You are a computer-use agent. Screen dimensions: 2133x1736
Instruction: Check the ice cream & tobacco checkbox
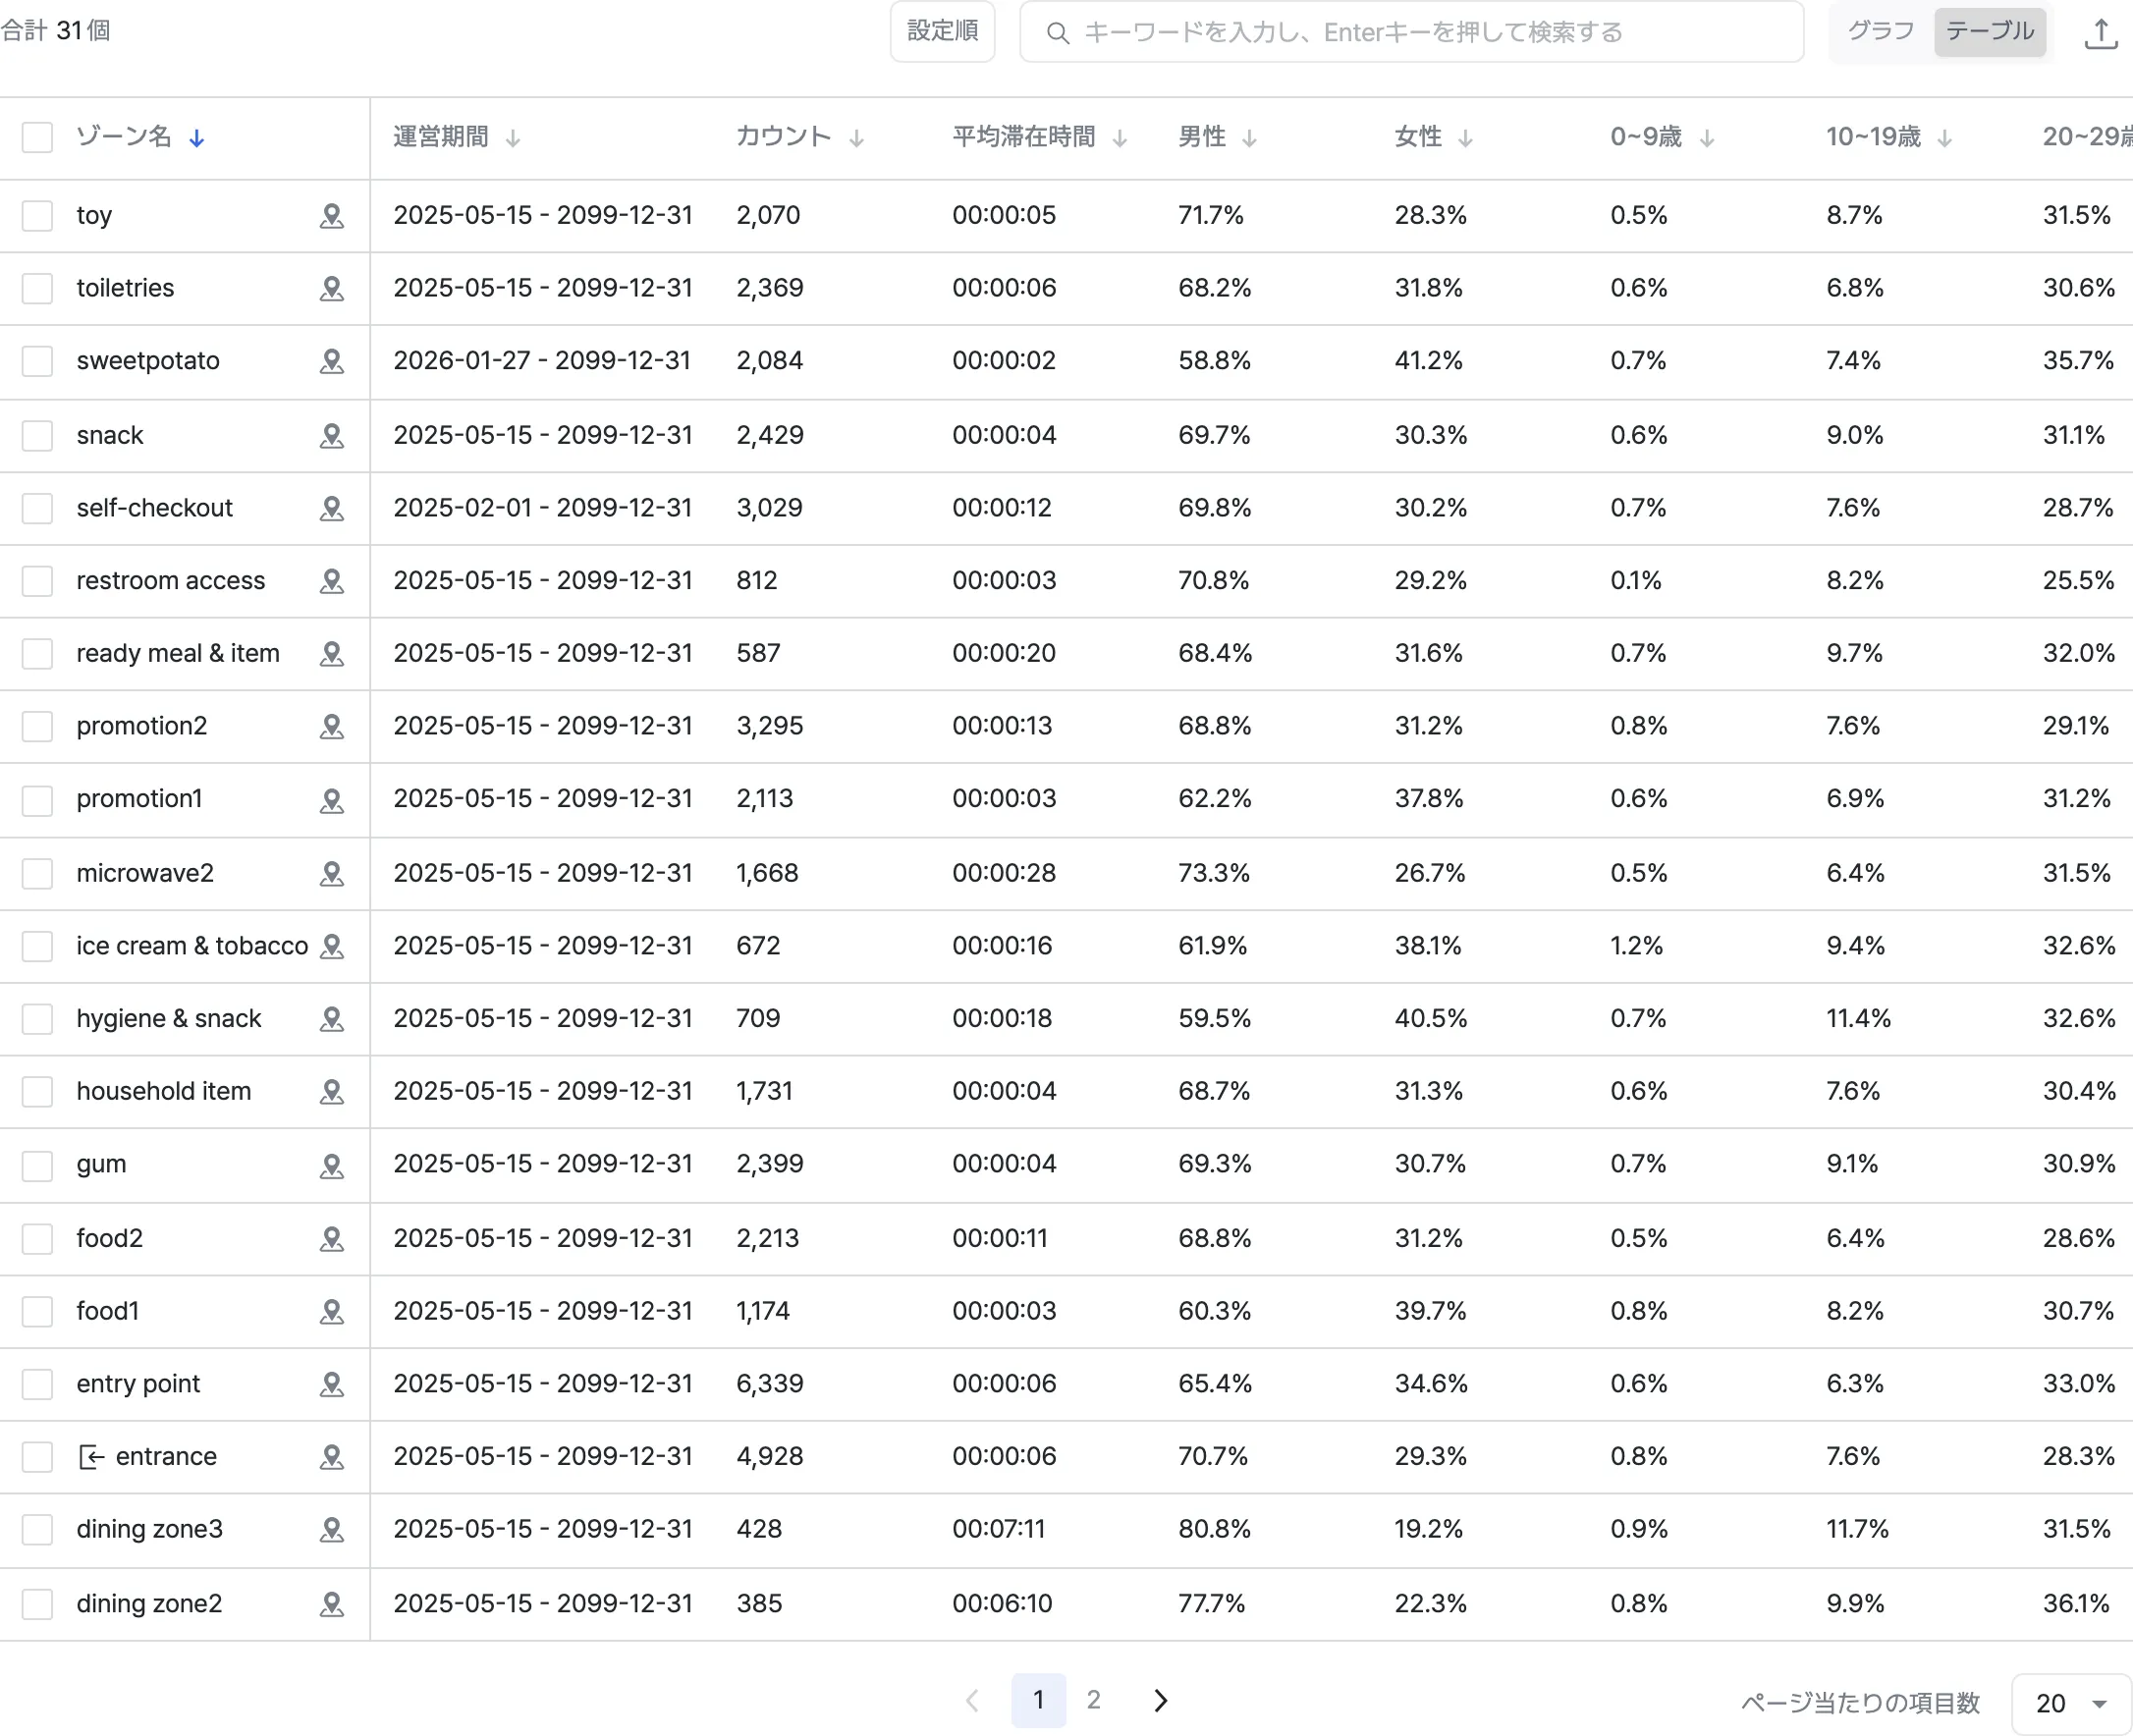pyautogui.click(x=37, y=946)
